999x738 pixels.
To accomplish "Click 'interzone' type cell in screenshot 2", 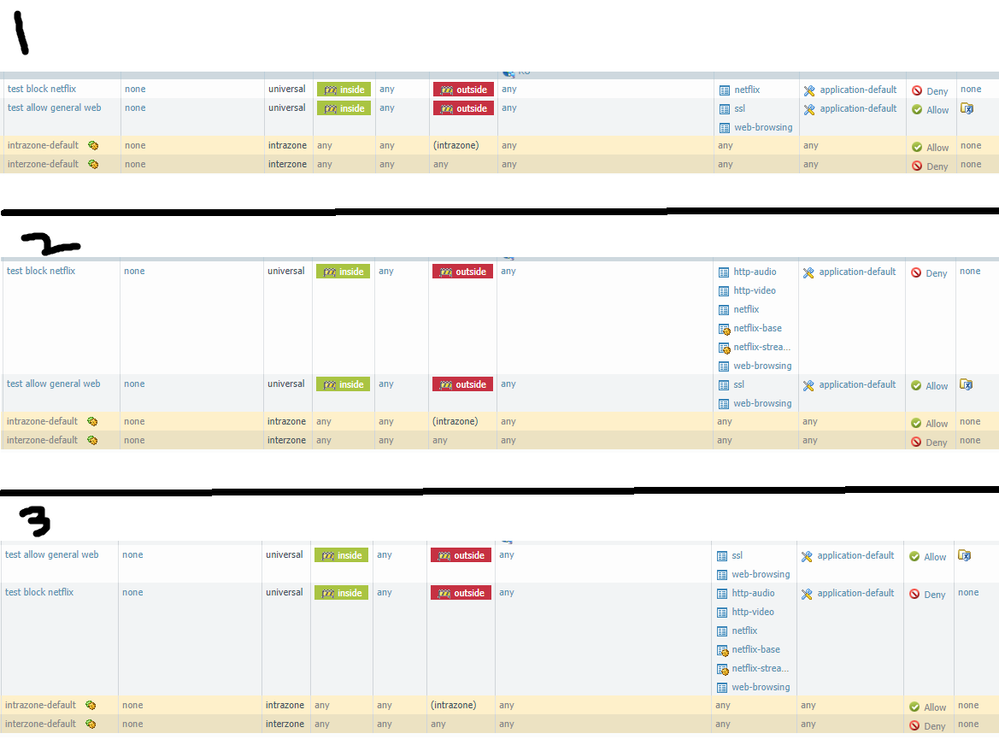I will (287, 440).
